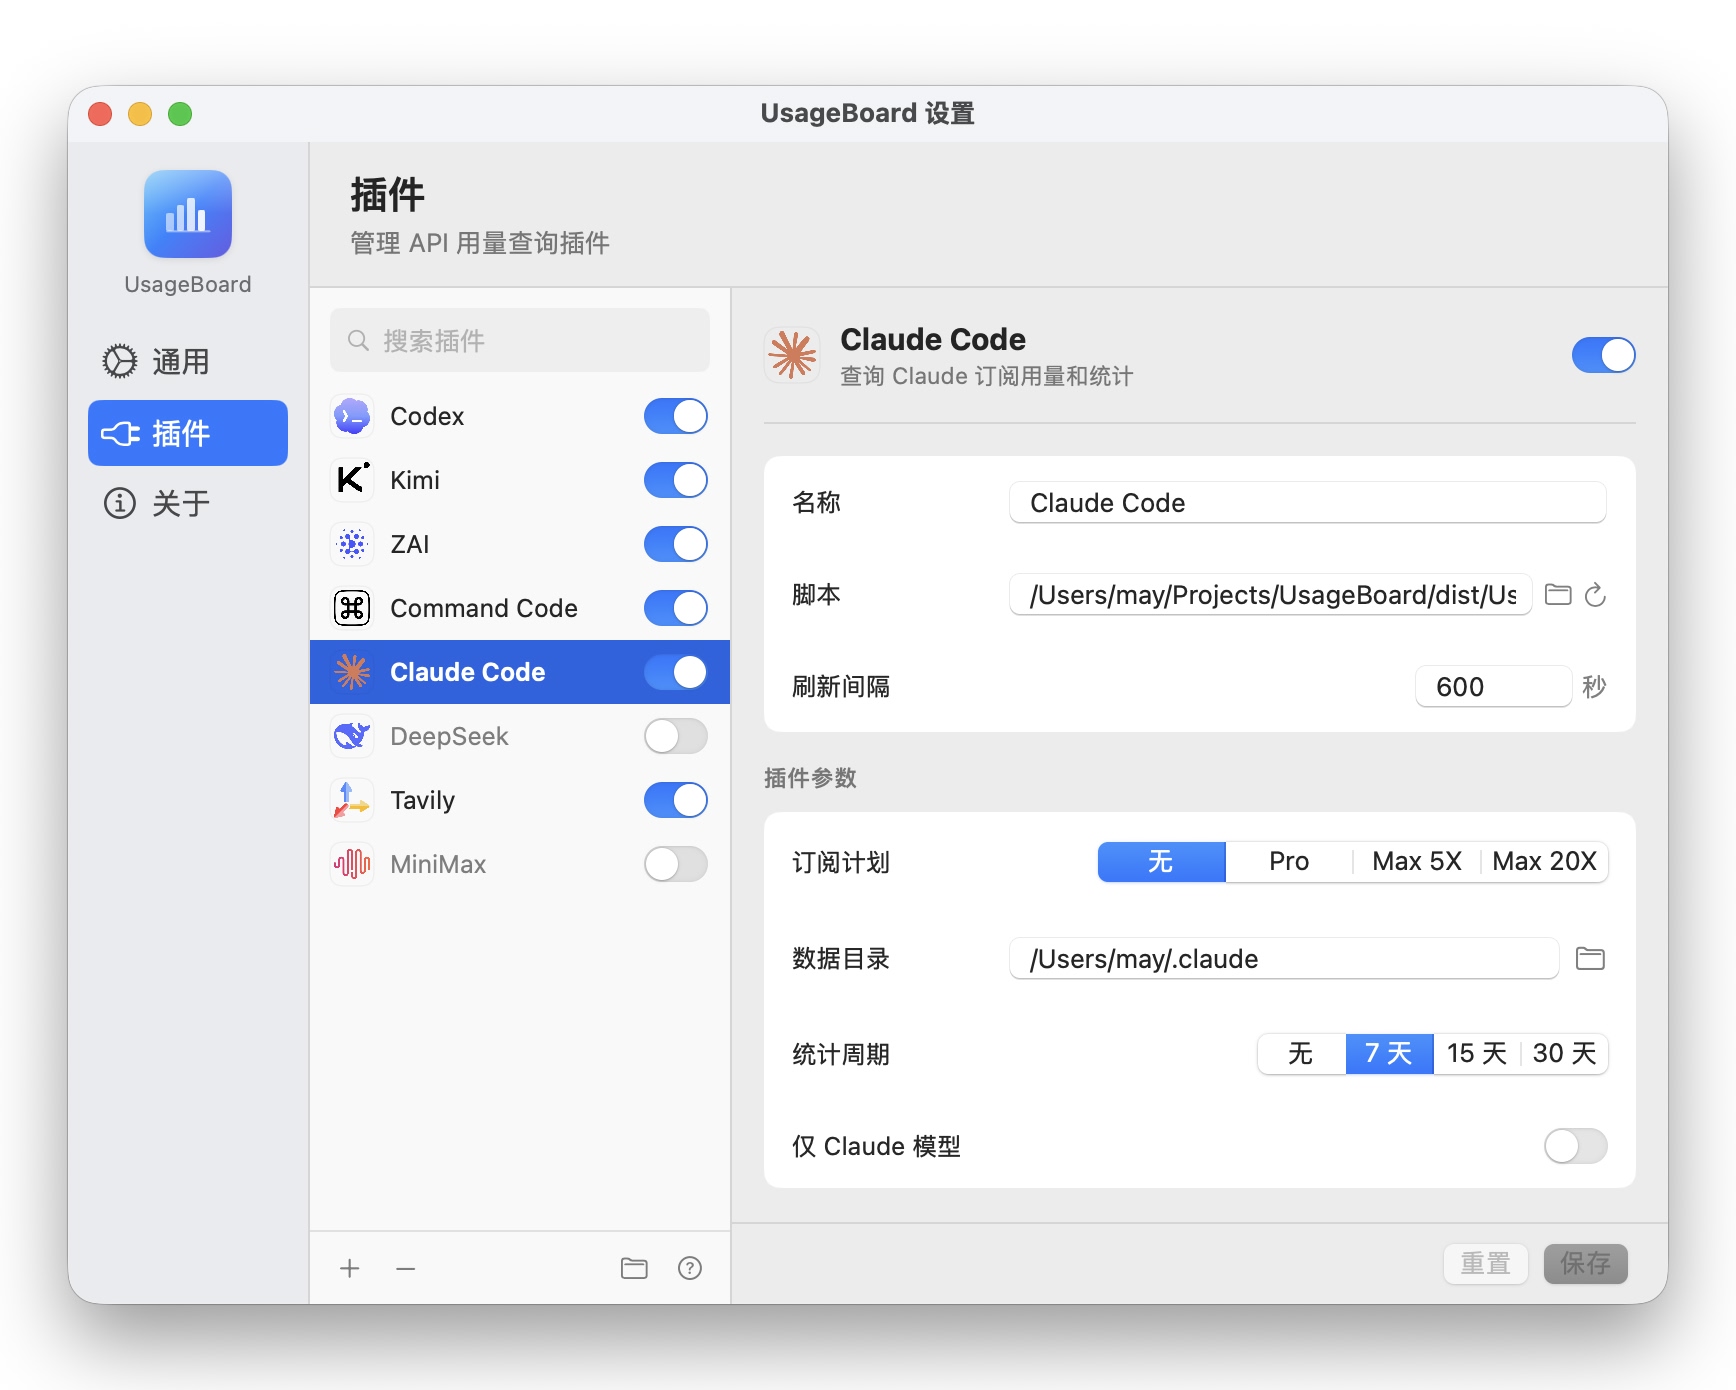
Task: Zoom the UsageBoard 设置 window
Action: [x=180, y=114]
